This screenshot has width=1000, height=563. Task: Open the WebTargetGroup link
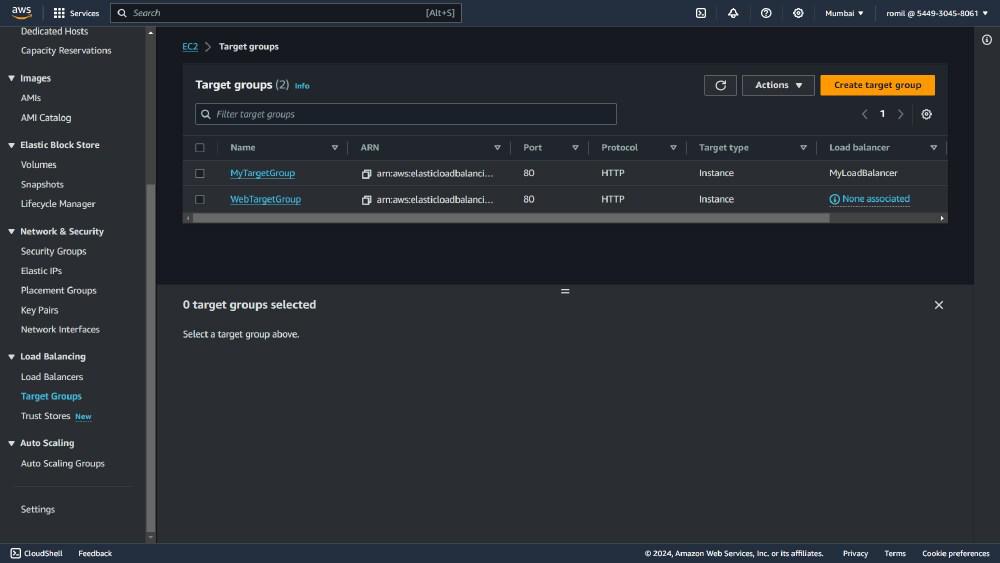click(x=265, y=199)
